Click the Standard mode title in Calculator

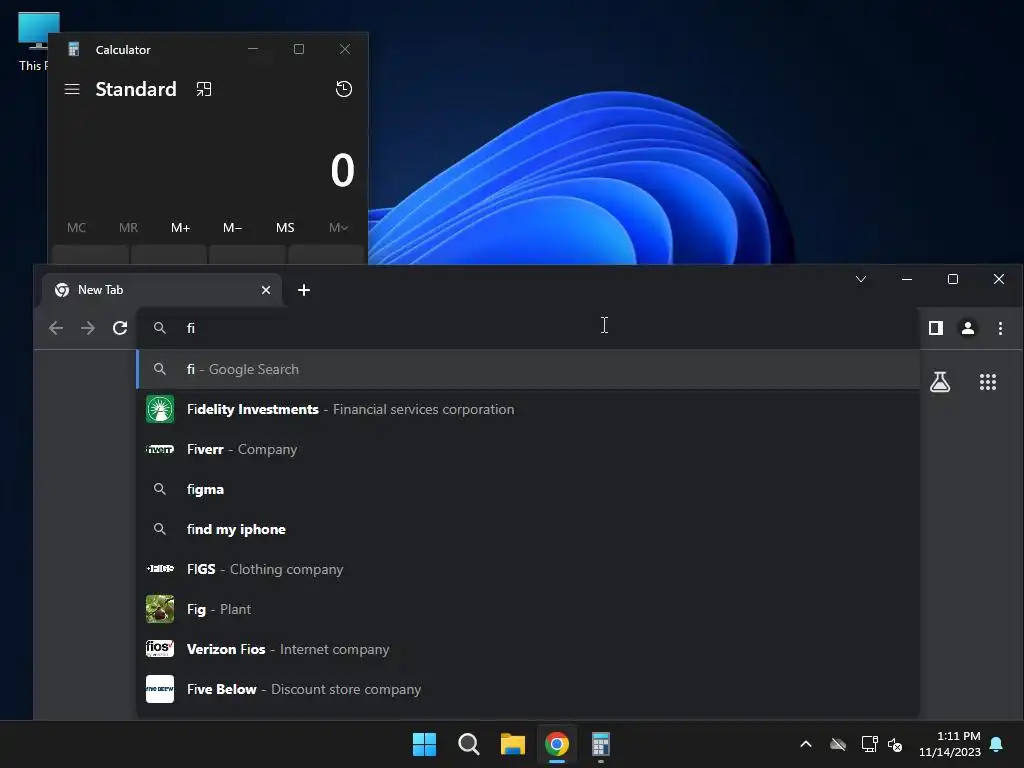[x=136, y=89]
